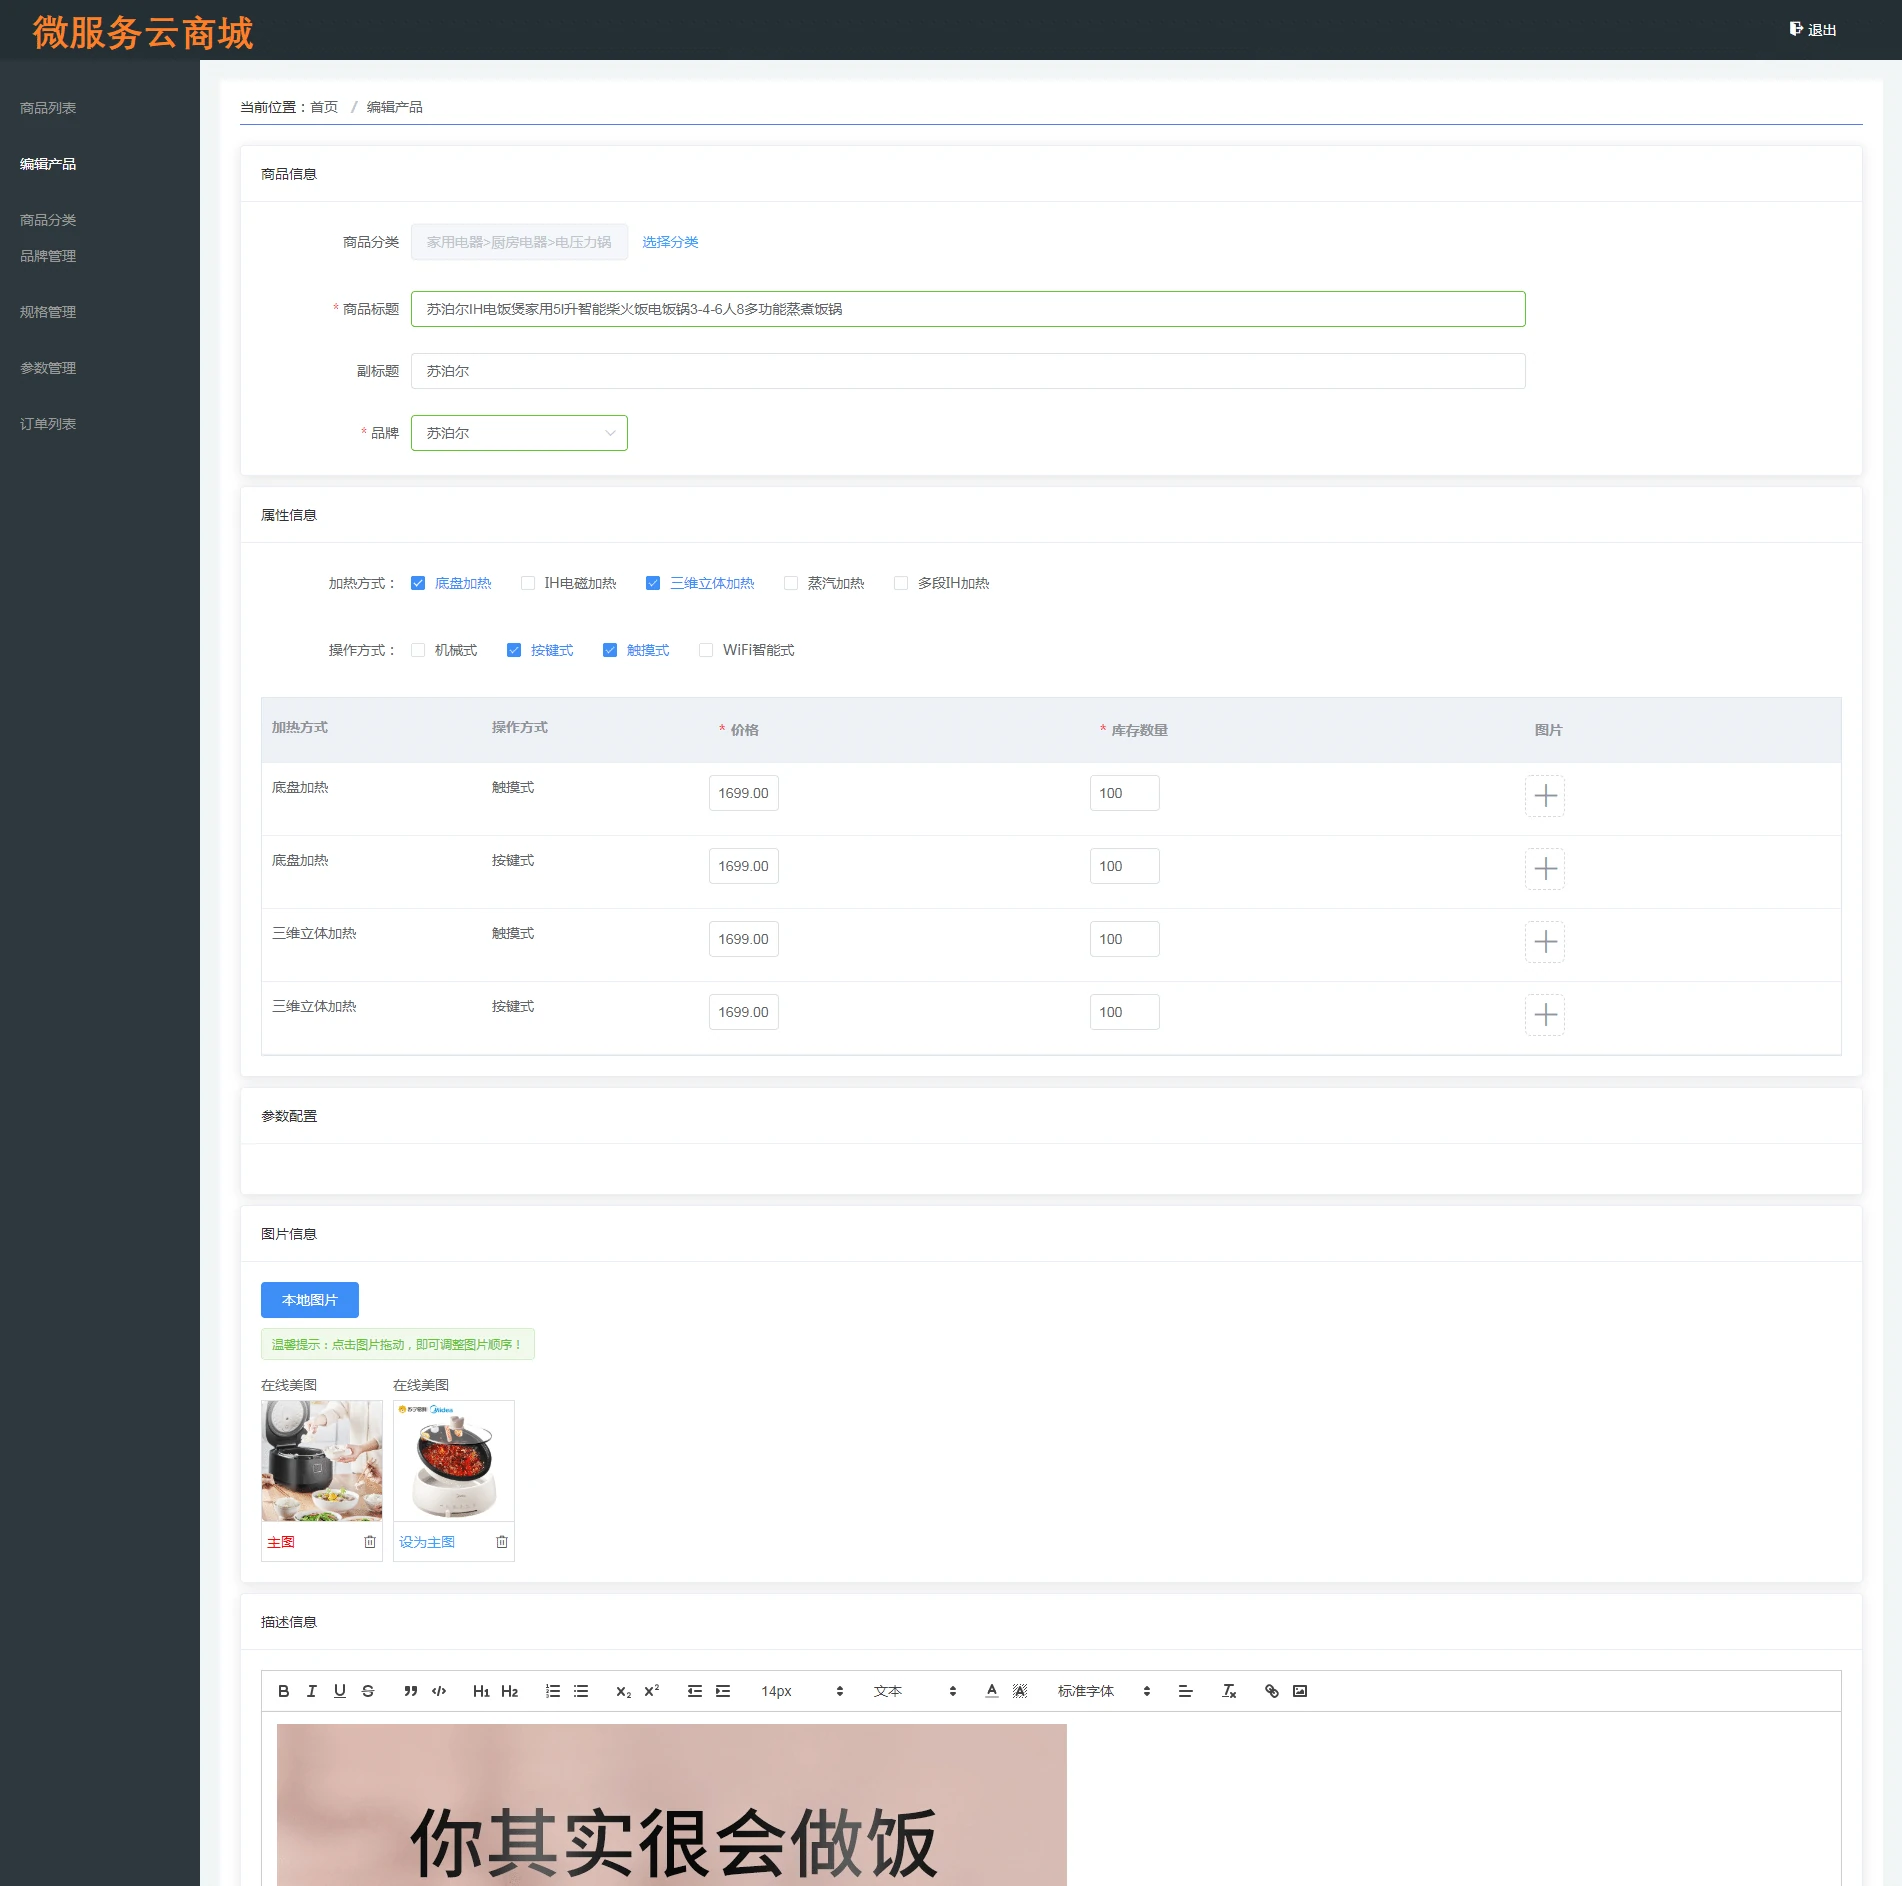This screenshot has height=1886, width=1902.
Task: Toggle bold formatting in description editor
Action: [284, 1691]
